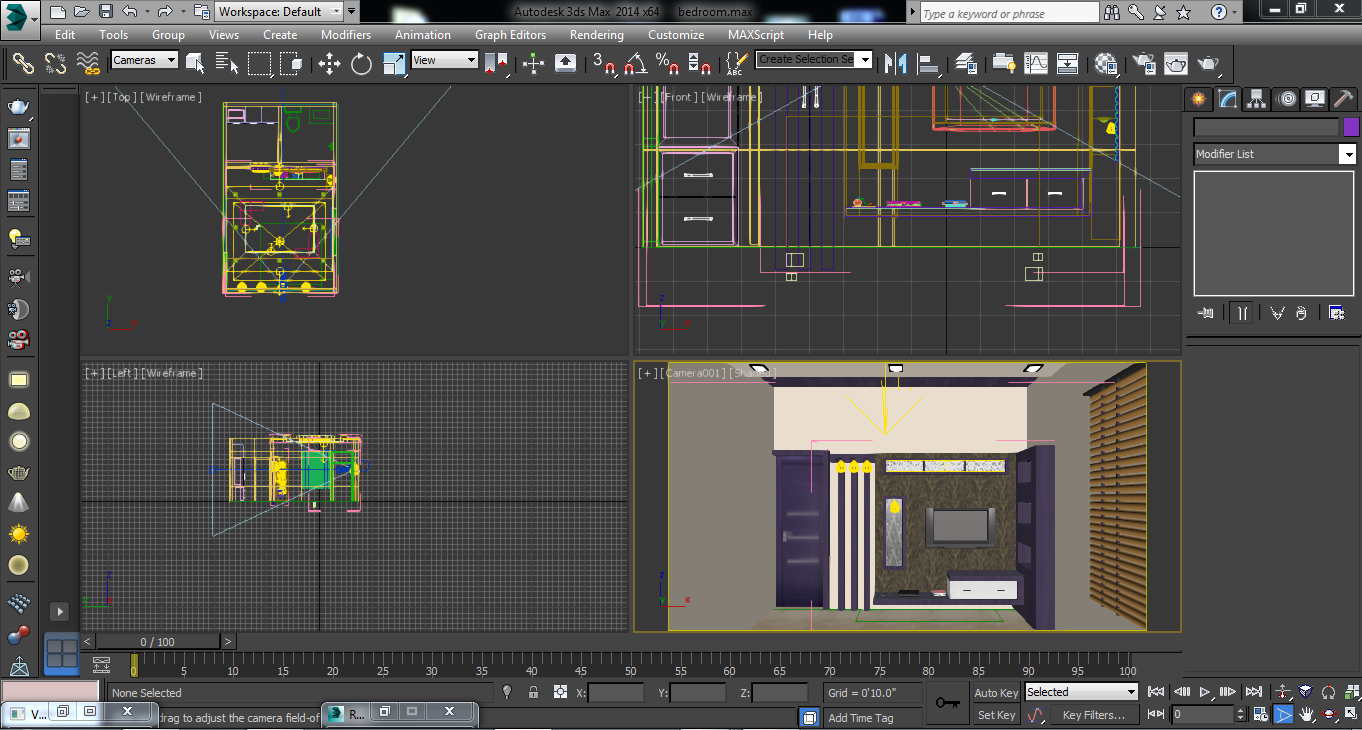Open the Layer Manager icon
Viewport: 1362px width, 730px height.
point(966,64)
